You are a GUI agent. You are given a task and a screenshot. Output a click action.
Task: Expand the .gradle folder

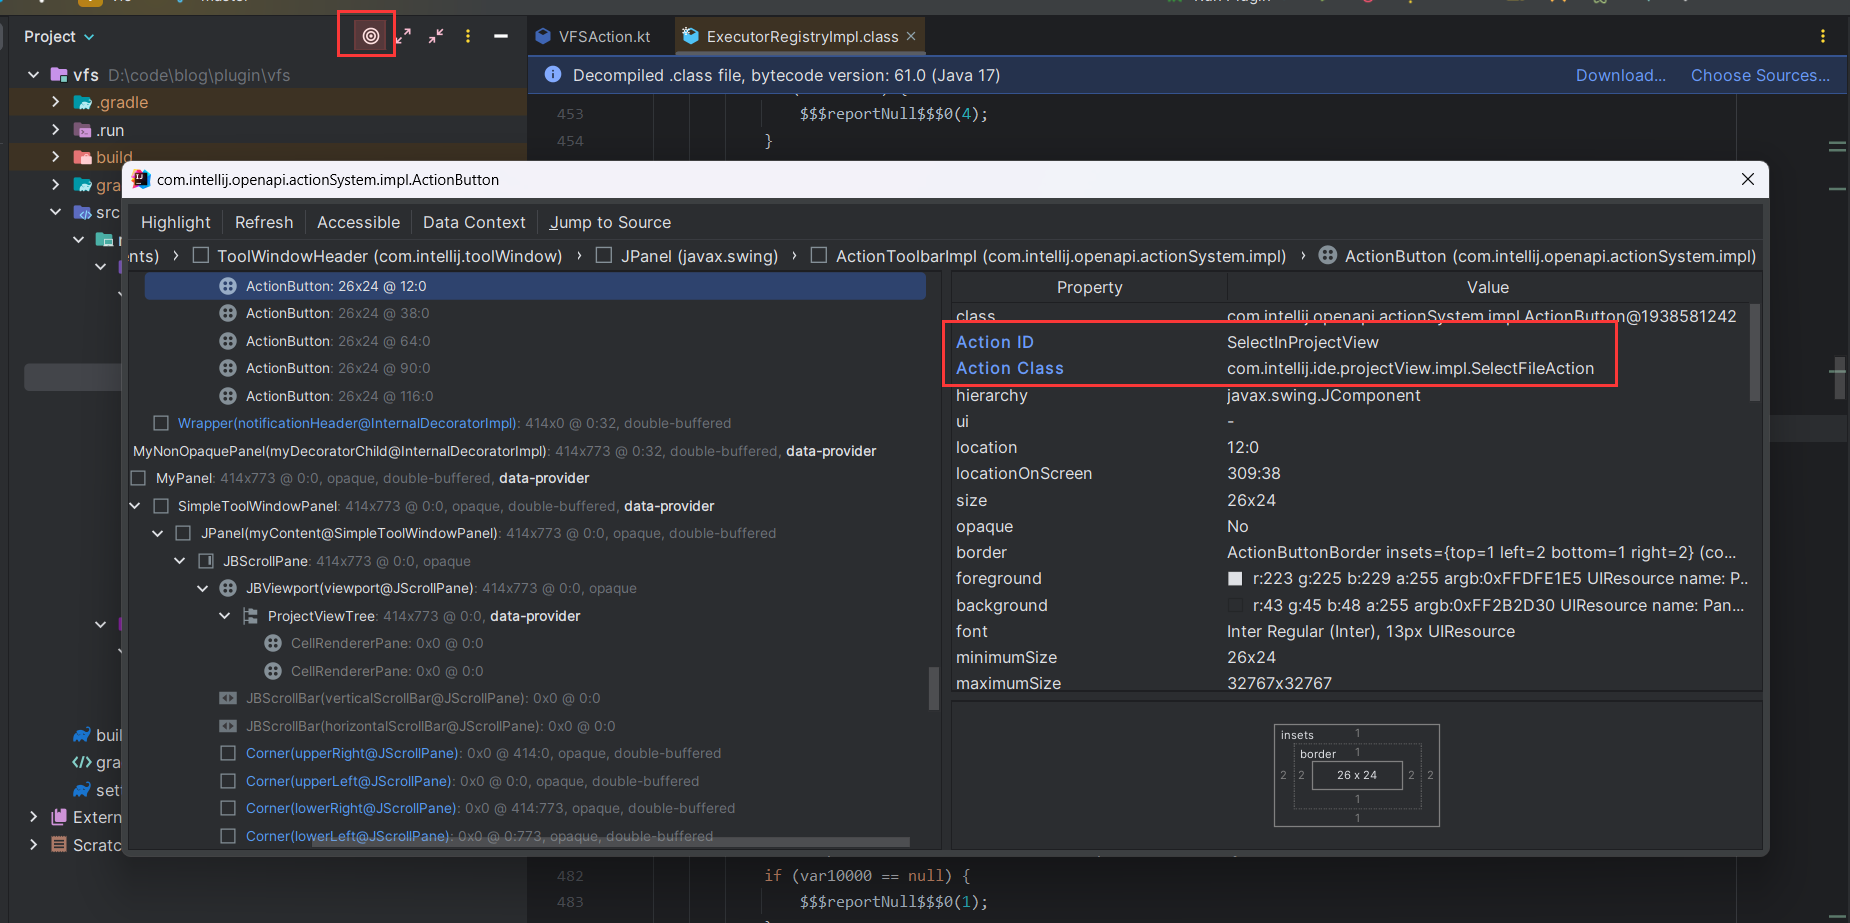[56, 102]
